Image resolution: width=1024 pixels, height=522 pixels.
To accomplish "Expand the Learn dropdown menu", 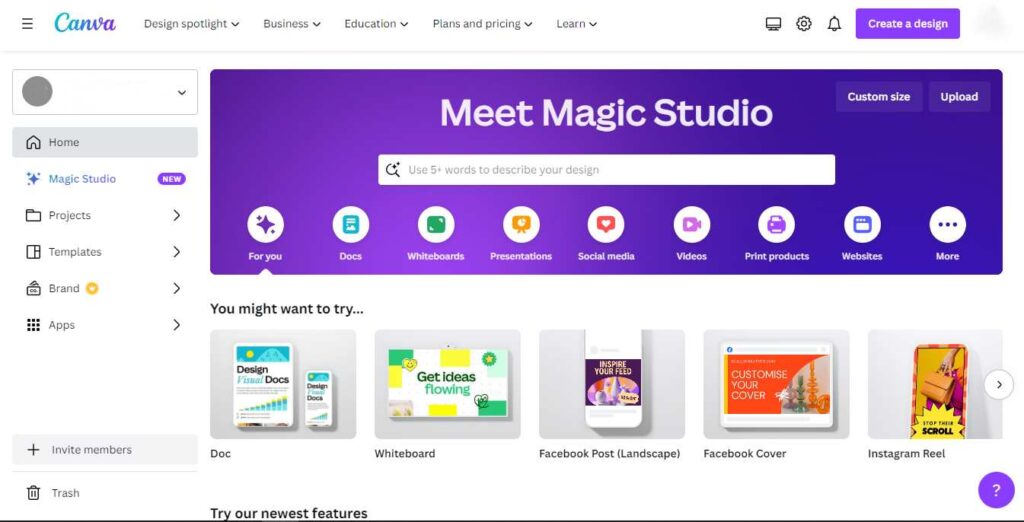I will 577,24.
